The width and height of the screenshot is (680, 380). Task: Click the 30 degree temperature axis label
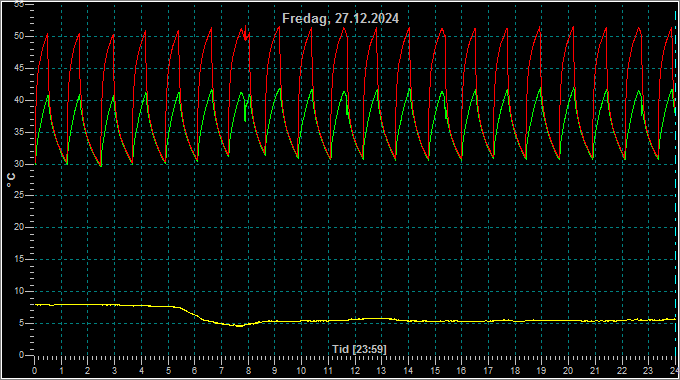pyautogui.click(x=19, y=164)
